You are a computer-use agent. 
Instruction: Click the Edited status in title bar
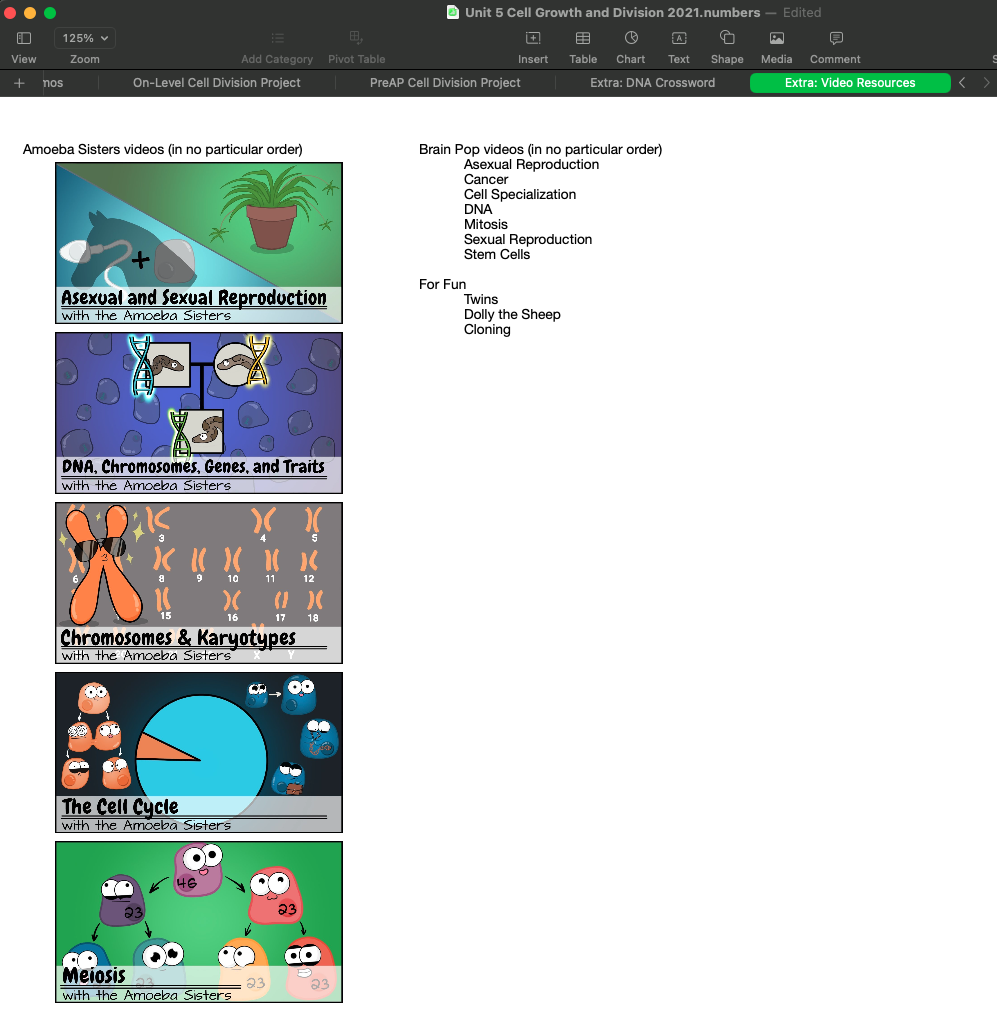[x=802, y=13]
